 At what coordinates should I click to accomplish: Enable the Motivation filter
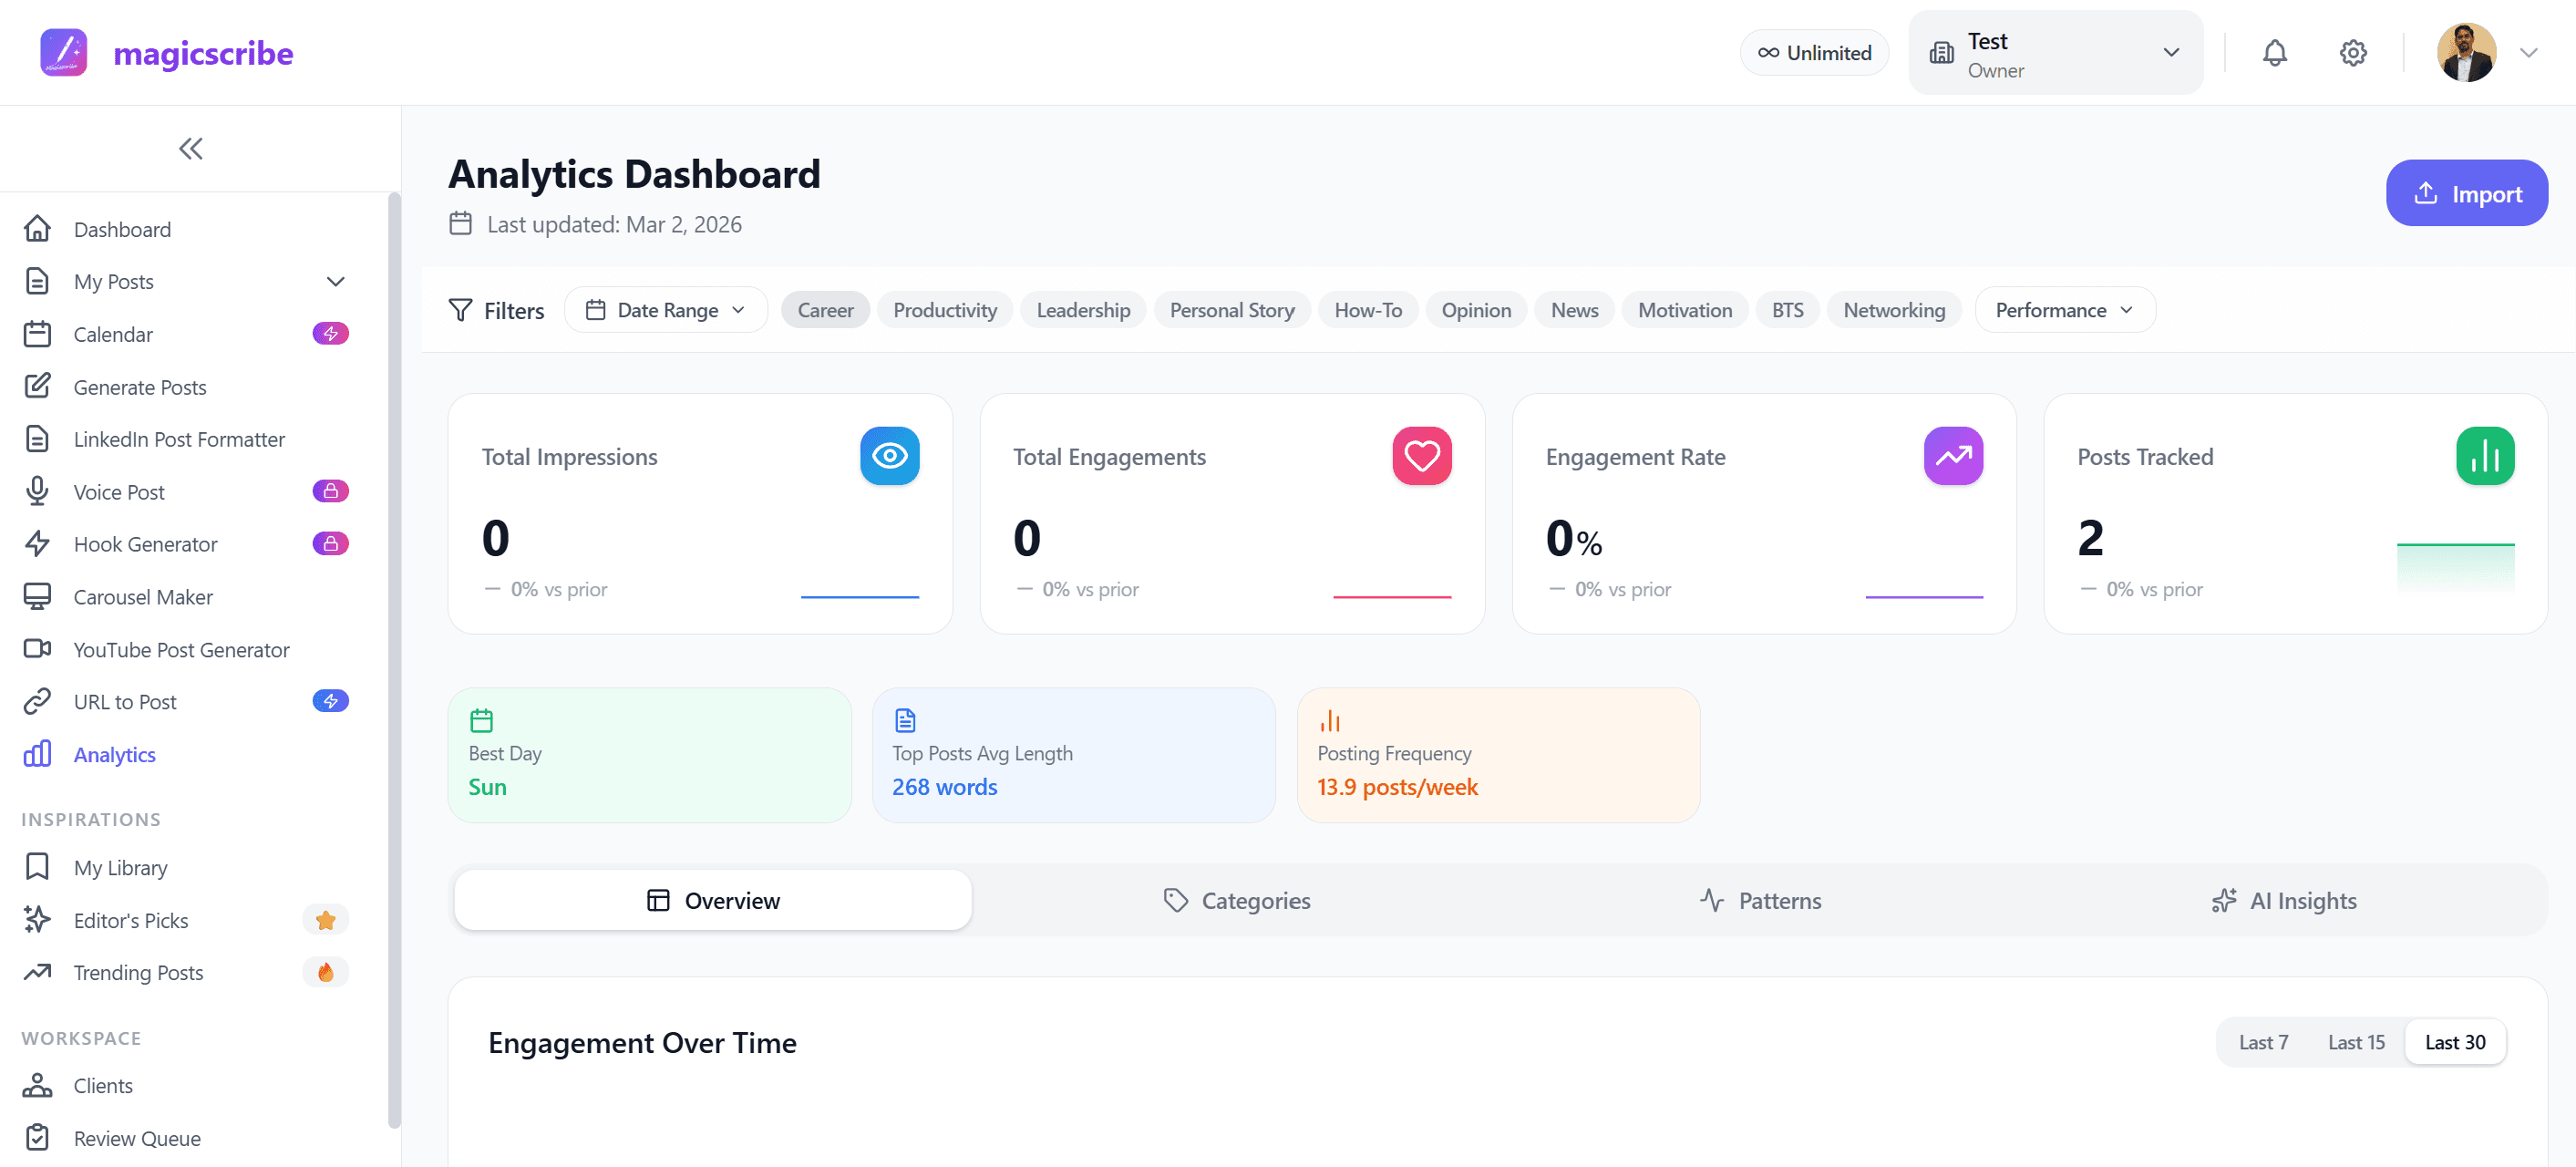pos(1684,310)
